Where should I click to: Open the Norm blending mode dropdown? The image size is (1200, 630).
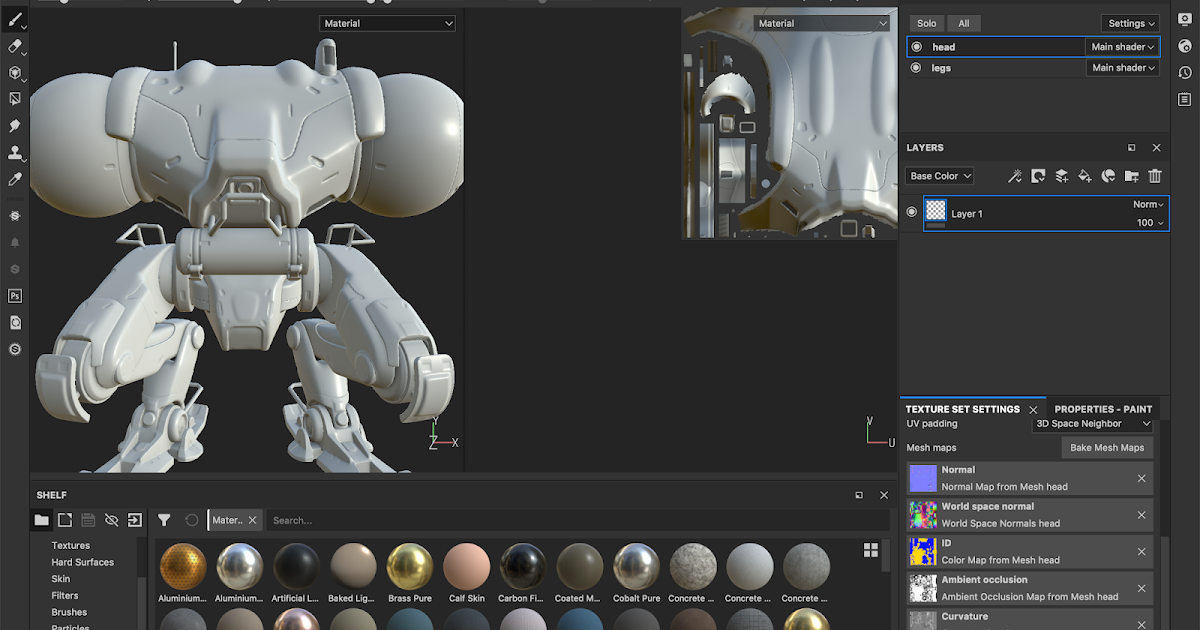click(1147, 204)
